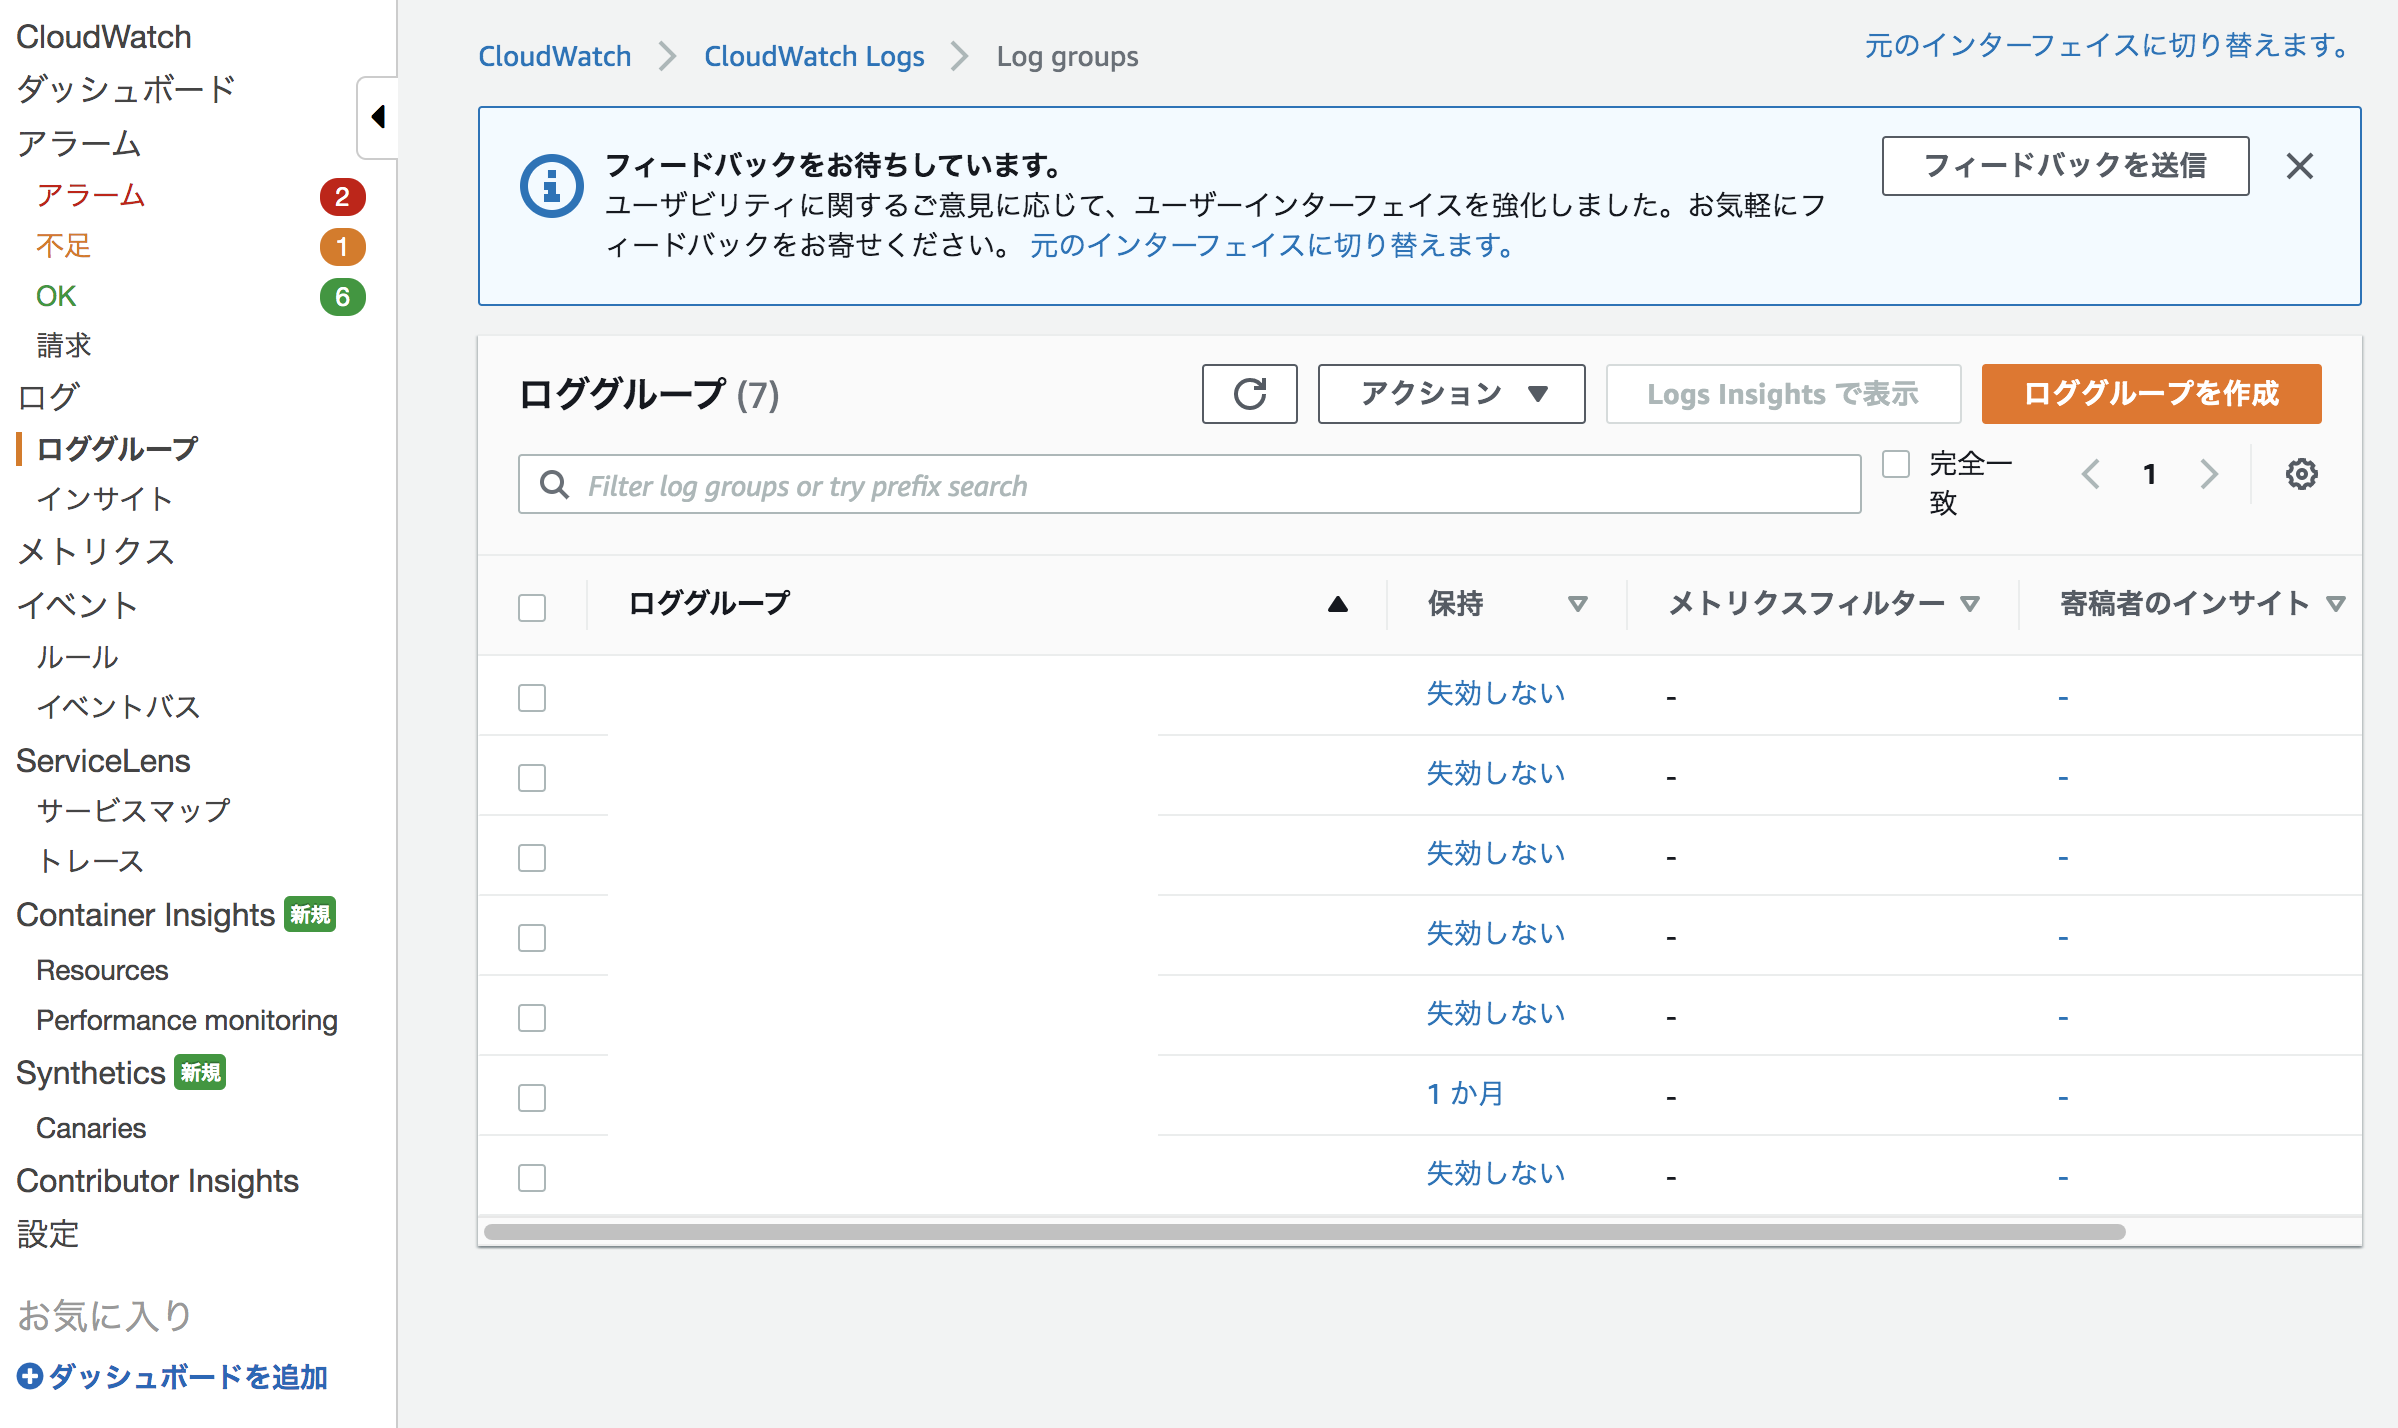Check the first log group row checkbox
The height and width of the screenshot is (1428, 2398).
pyautogui.click(x=531, y=698)
